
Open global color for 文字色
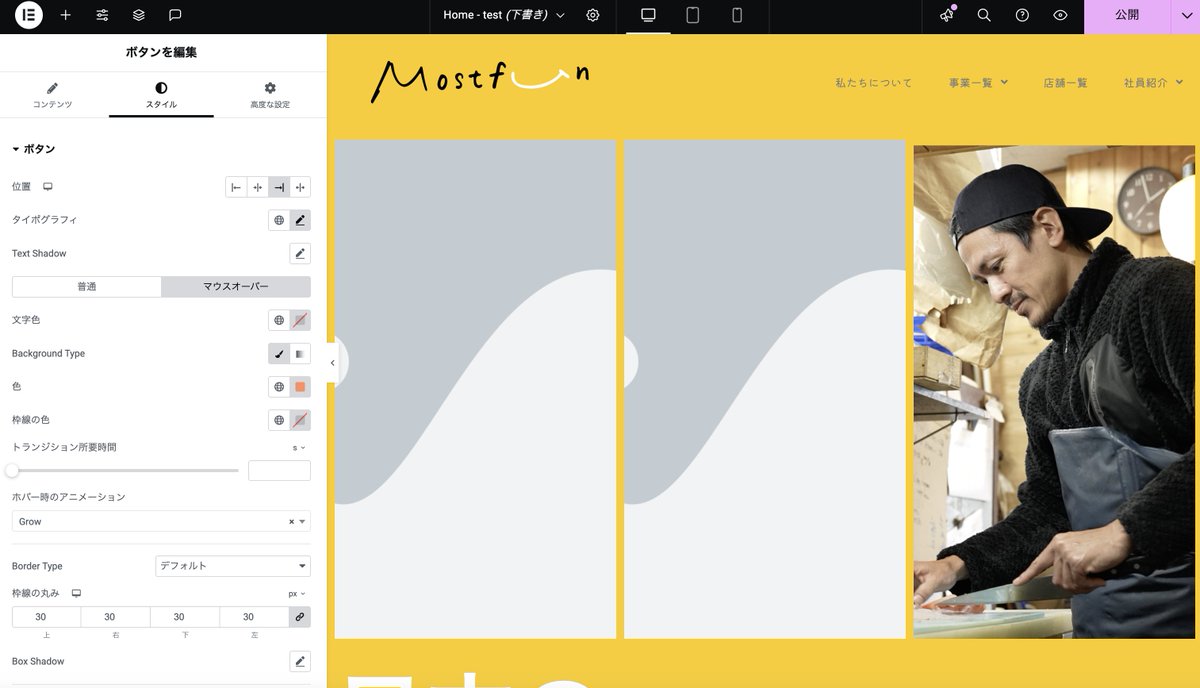pos(279,320)
